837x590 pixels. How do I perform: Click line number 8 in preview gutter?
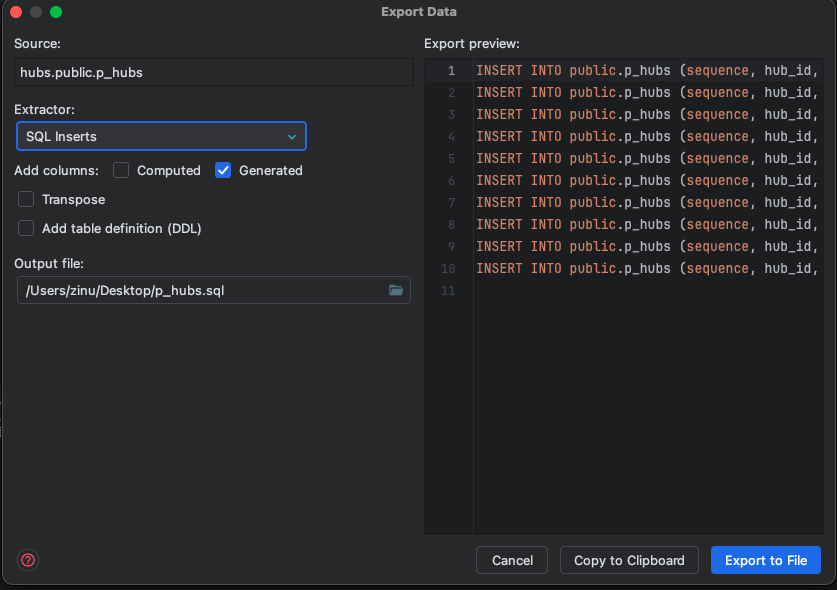[452, 225]
